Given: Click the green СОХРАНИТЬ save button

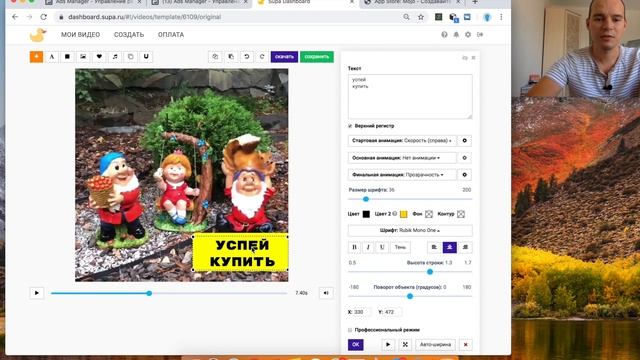Looking at the screenshot, I should click(x=317, y=57).
